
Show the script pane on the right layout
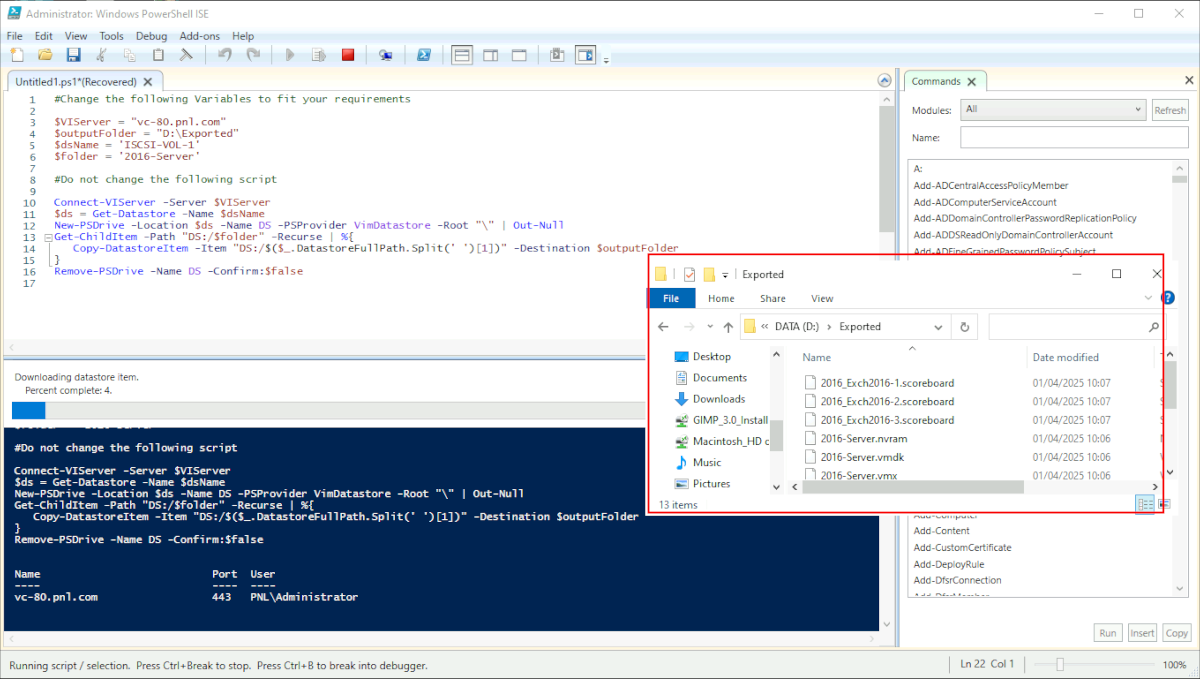(490, 55)
